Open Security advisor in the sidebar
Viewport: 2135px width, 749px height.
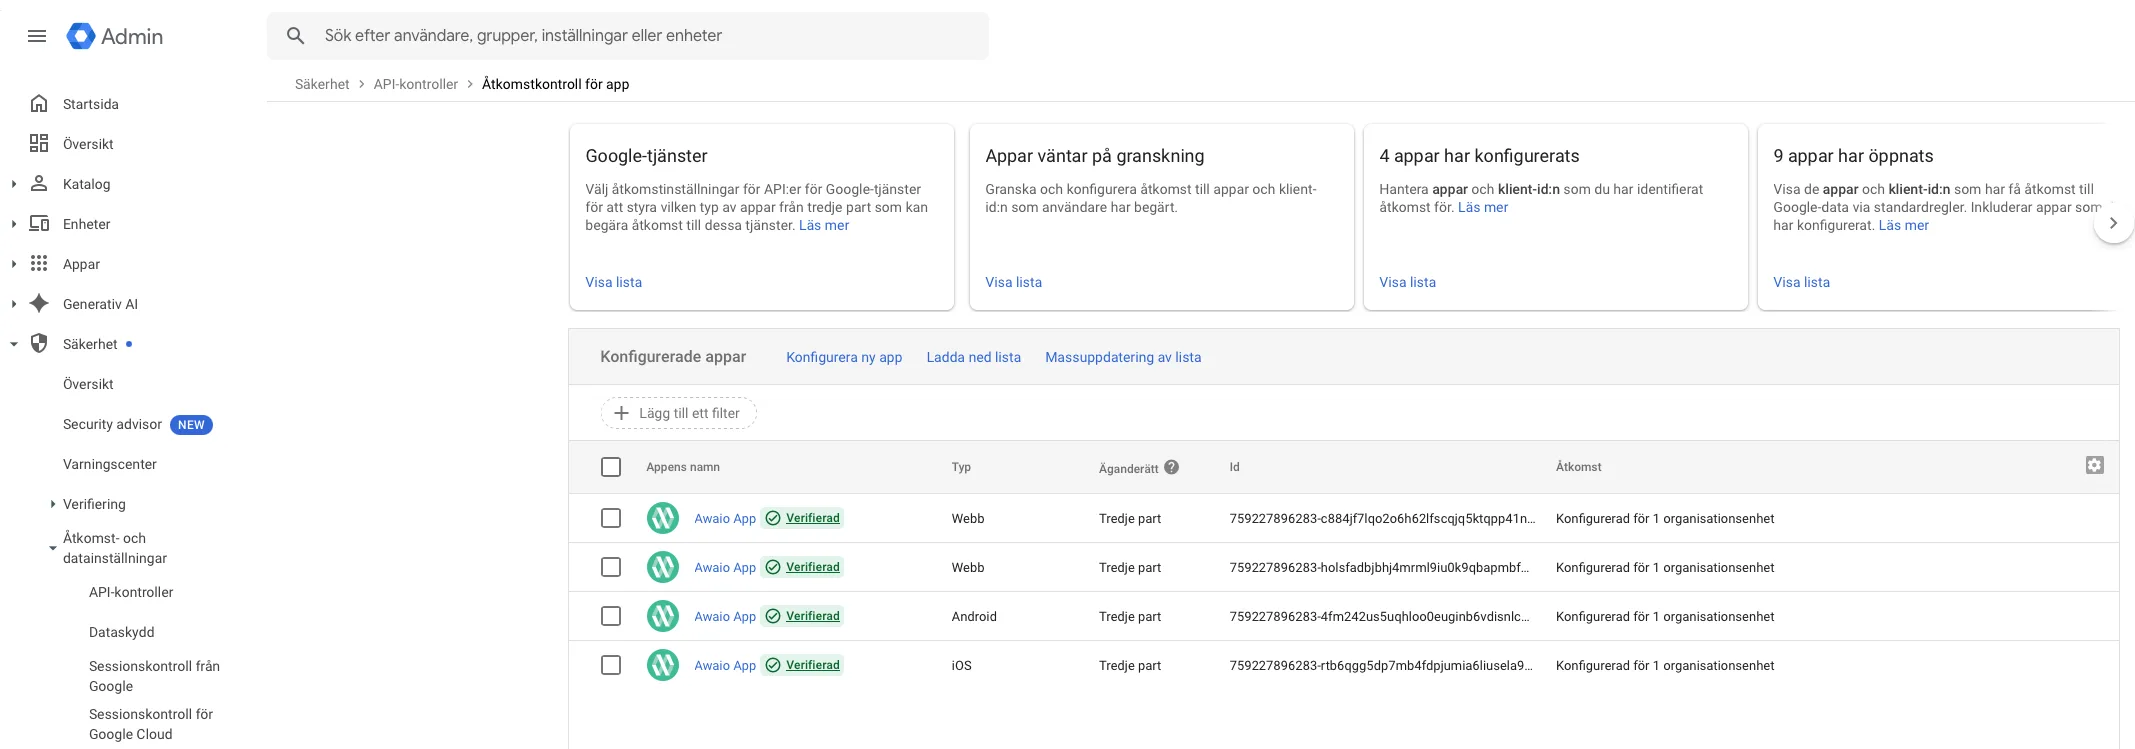(x=112, y=424)
